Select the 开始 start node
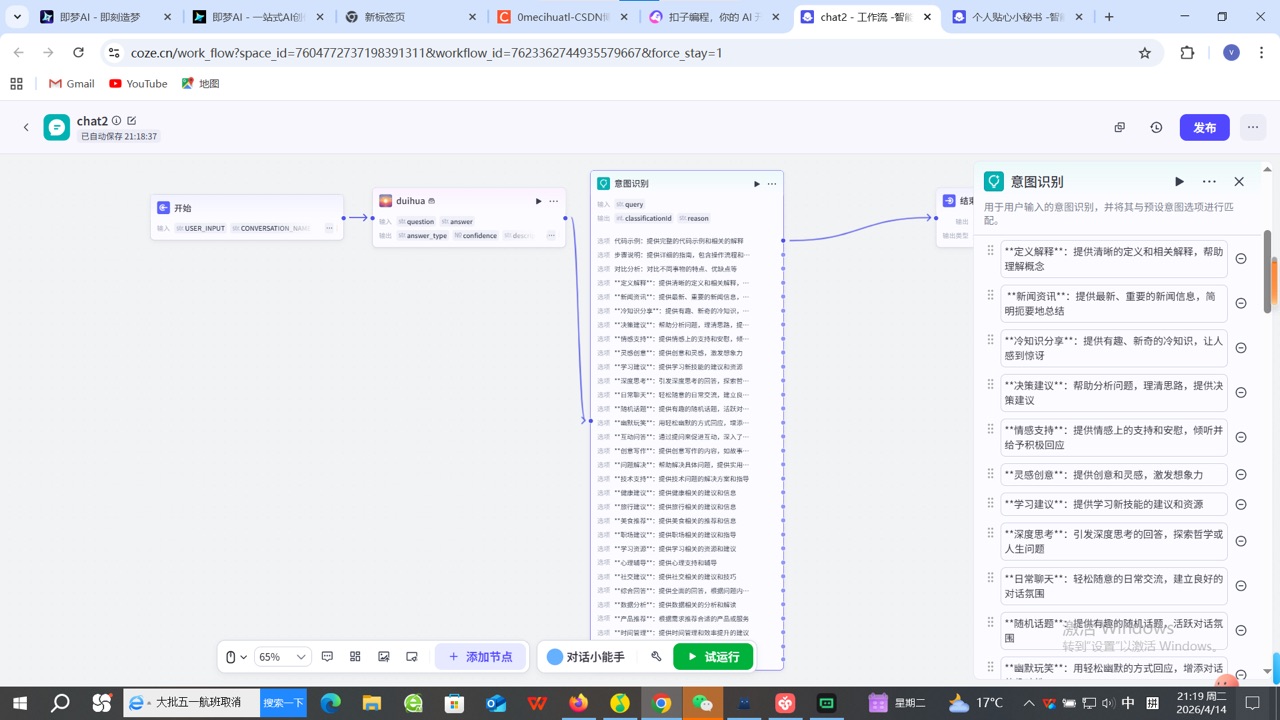1280x720 pixels. [247, 217]
